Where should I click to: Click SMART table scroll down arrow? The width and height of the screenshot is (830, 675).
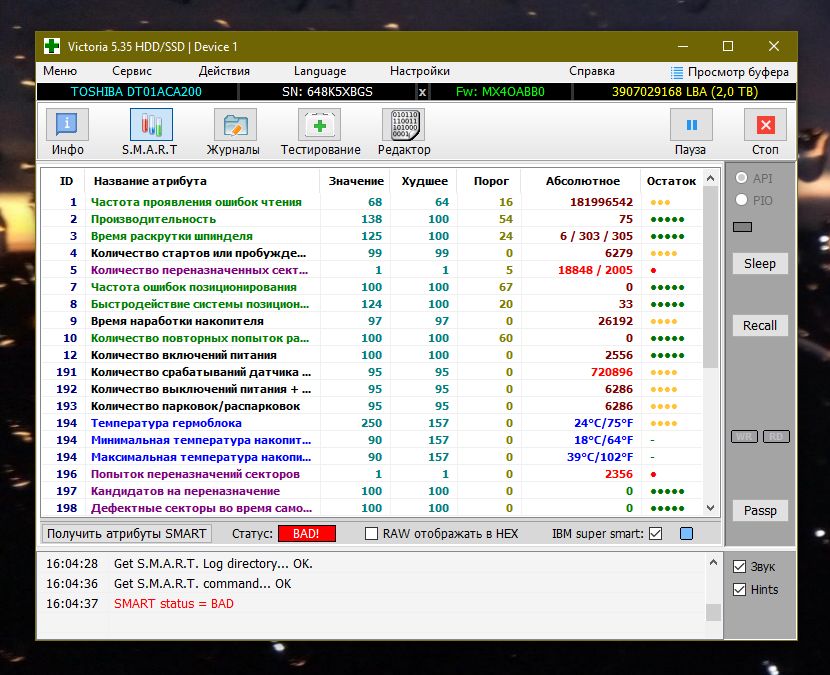point(710,508)
